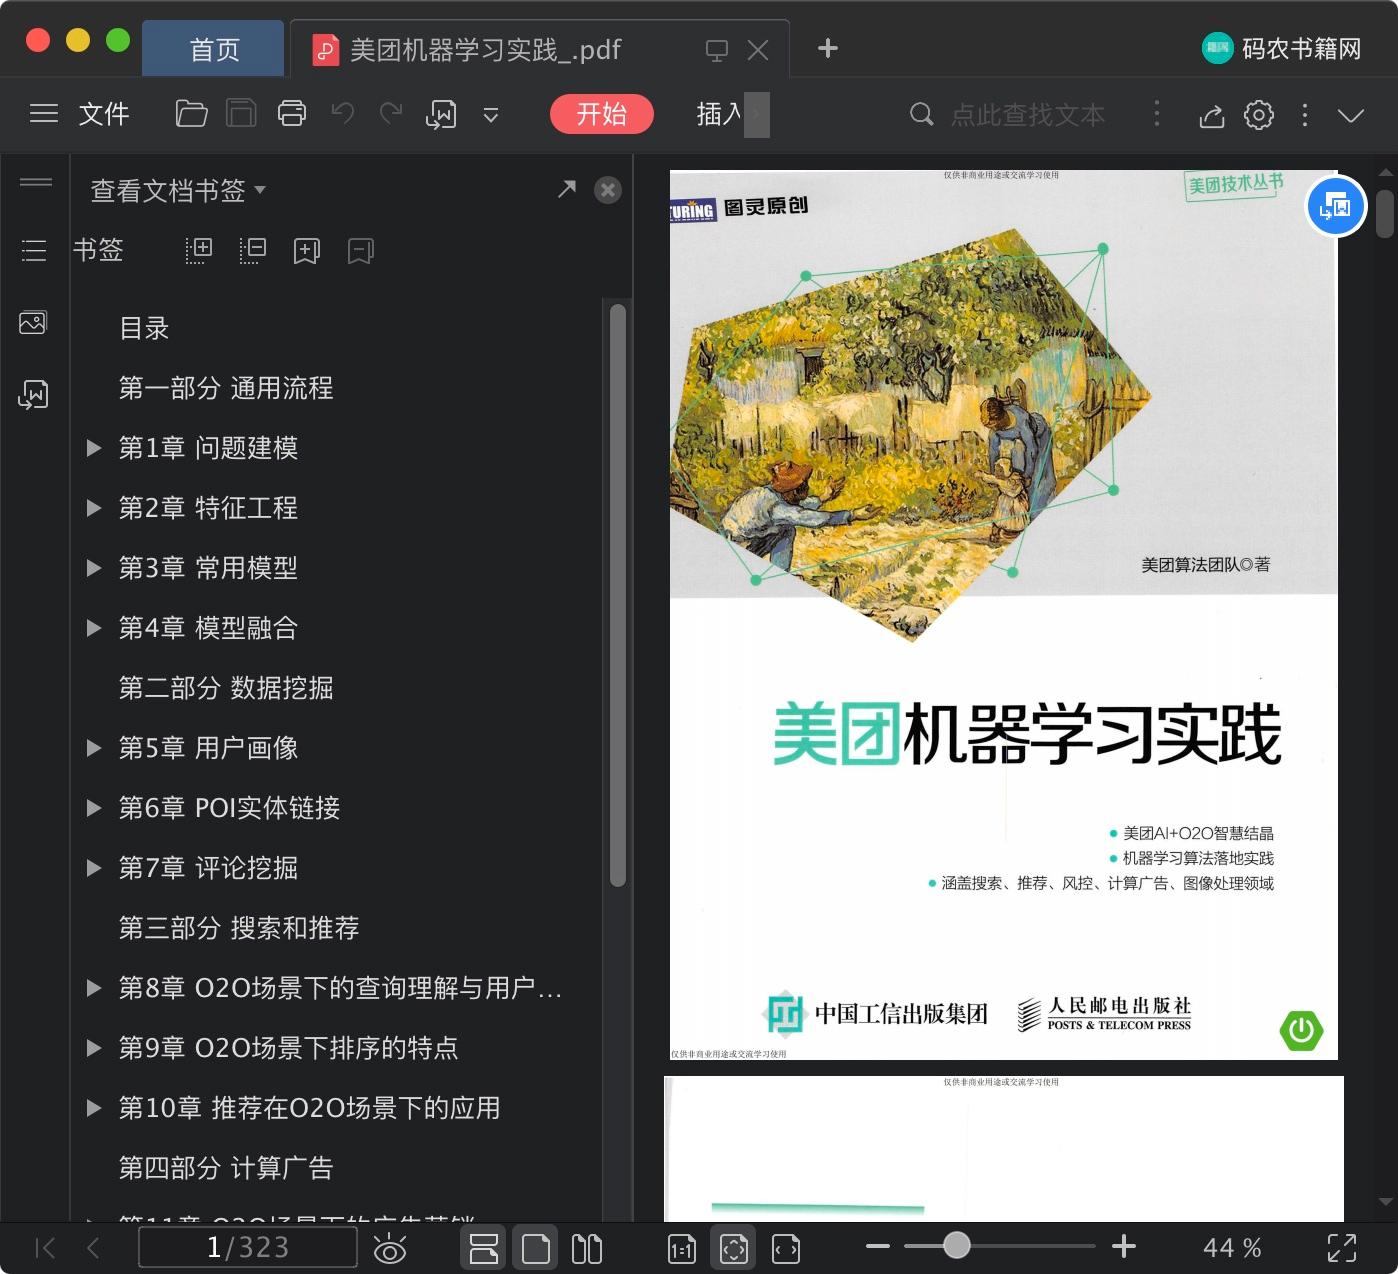This screenshot has width=1398, height=1274.
Task: Toggle eye protection mode icon
Action: click(x=389, y=1248)
